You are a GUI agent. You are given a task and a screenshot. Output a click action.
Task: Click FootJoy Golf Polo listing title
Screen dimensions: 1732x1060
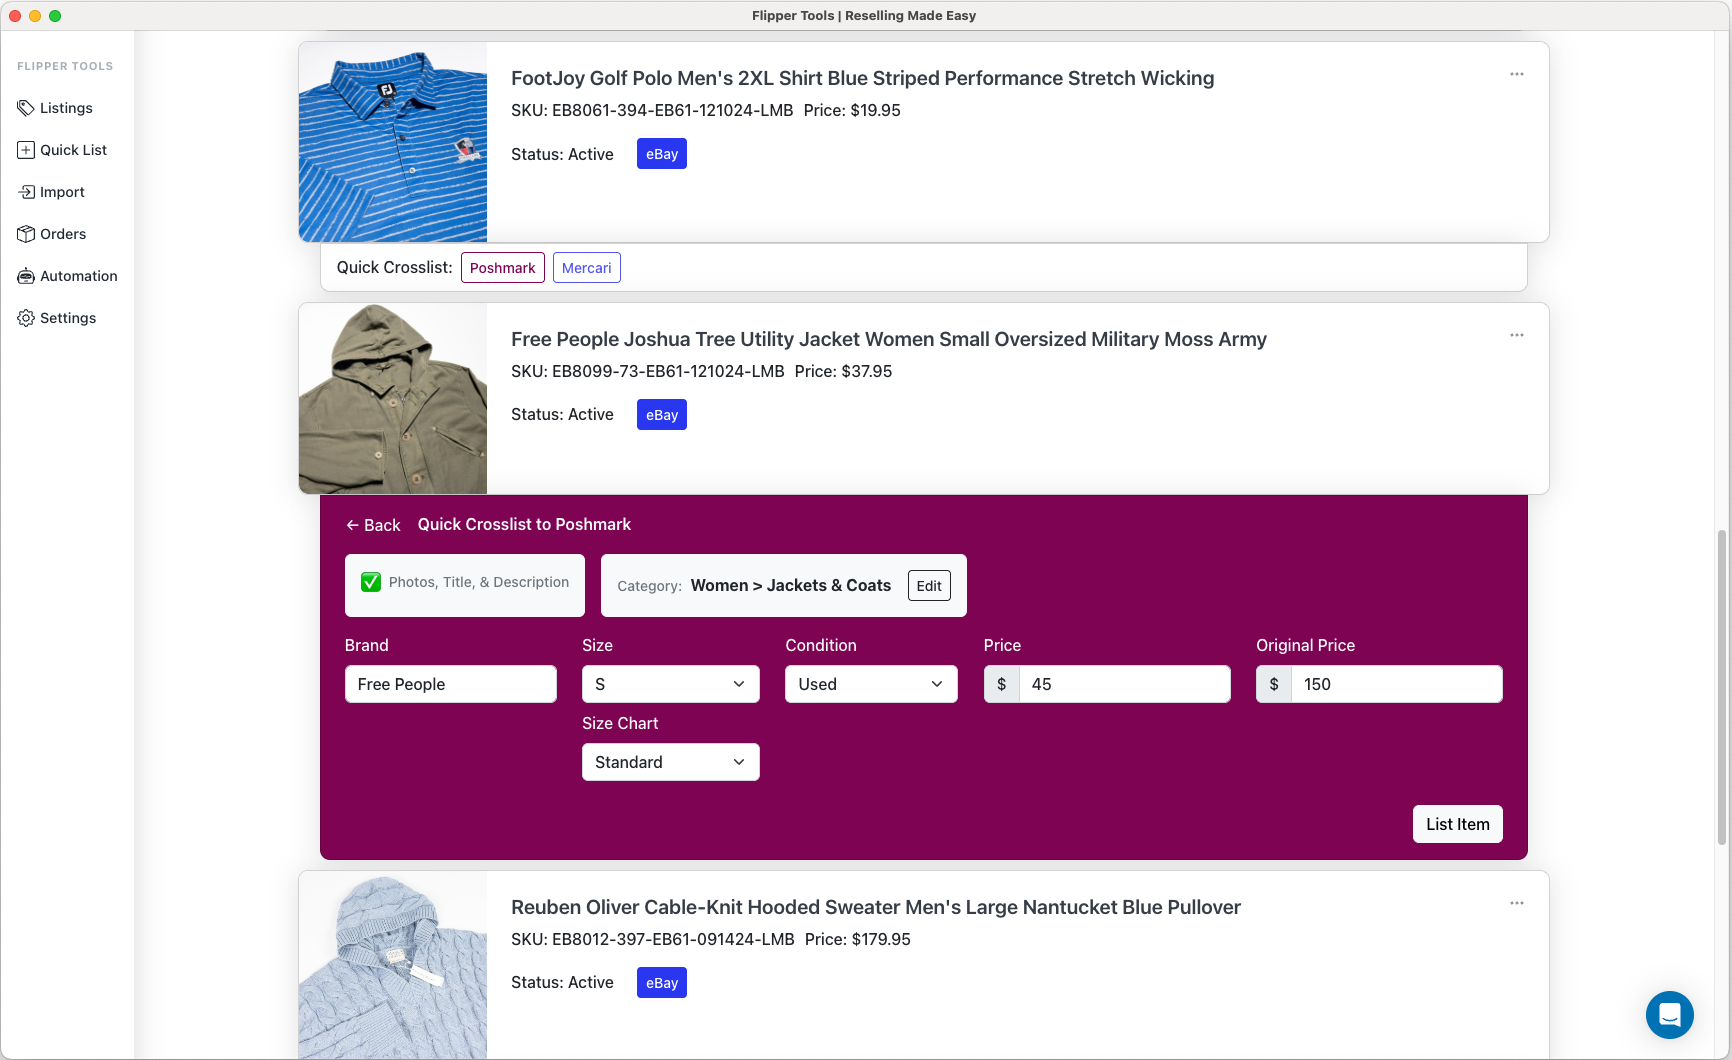862,78
